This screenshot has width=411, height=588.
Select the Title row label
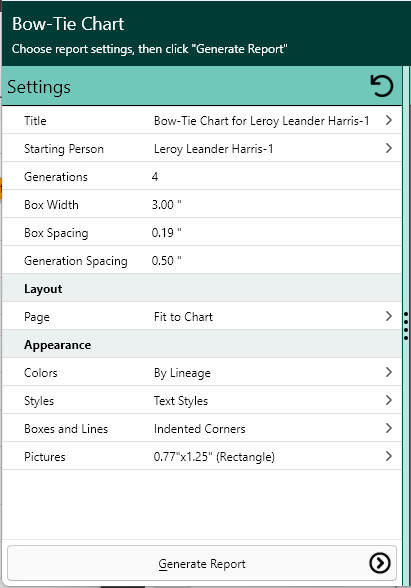(x=35, y=120)
